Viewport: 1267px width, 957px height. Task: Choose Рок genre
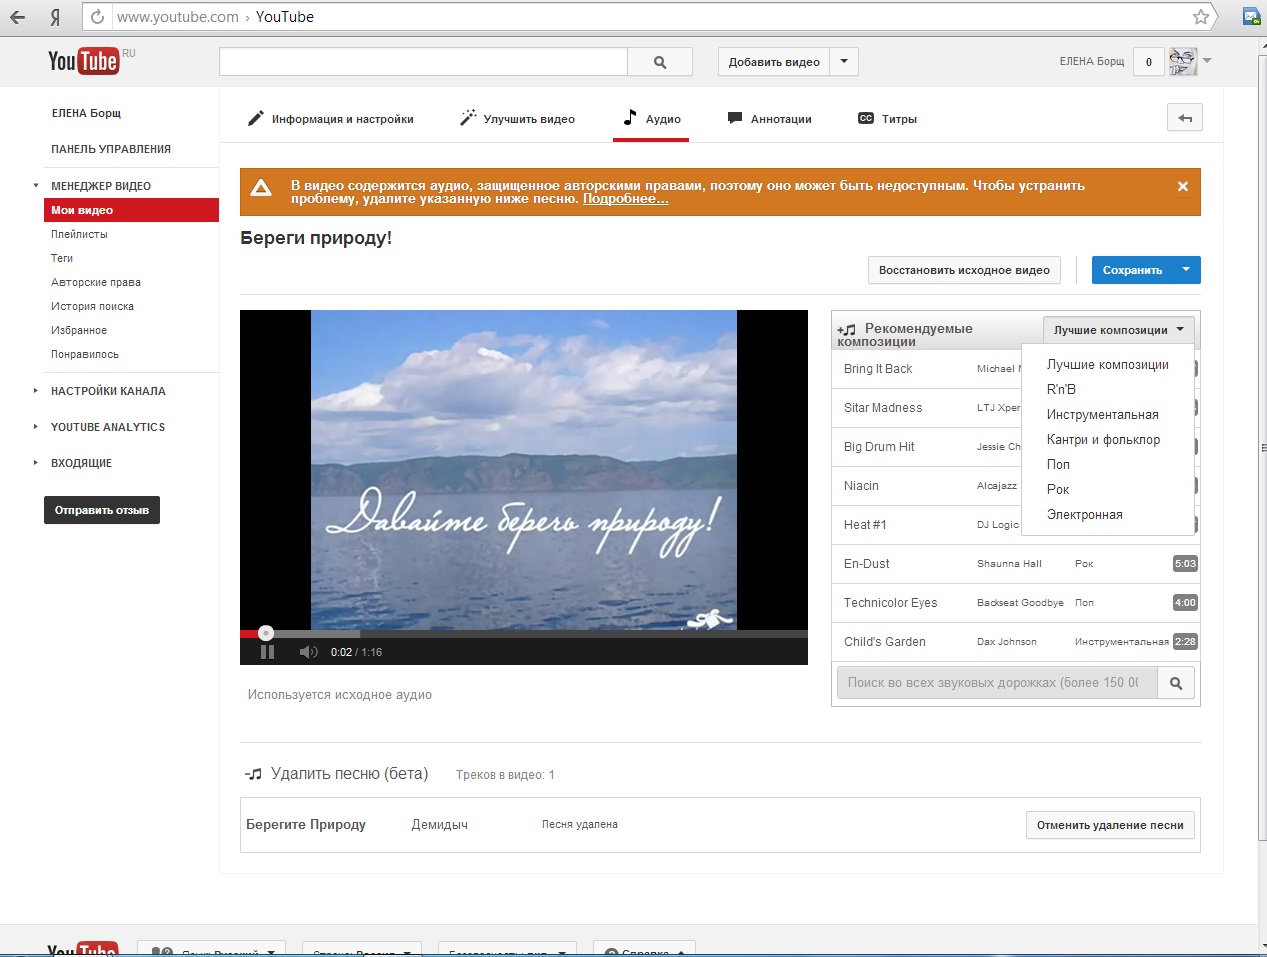click(1058, 490)
